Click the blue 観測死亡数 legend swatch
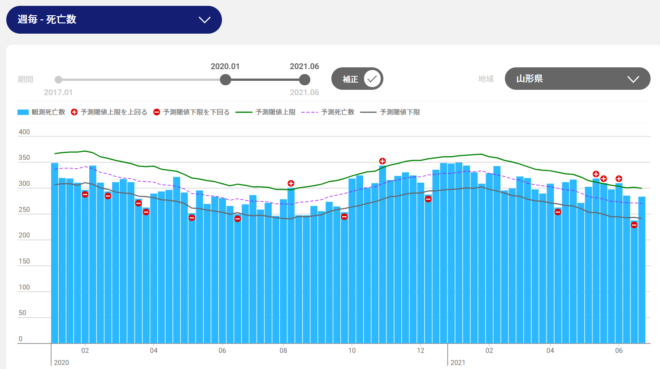The image size is (660, 369). (23, 112)
